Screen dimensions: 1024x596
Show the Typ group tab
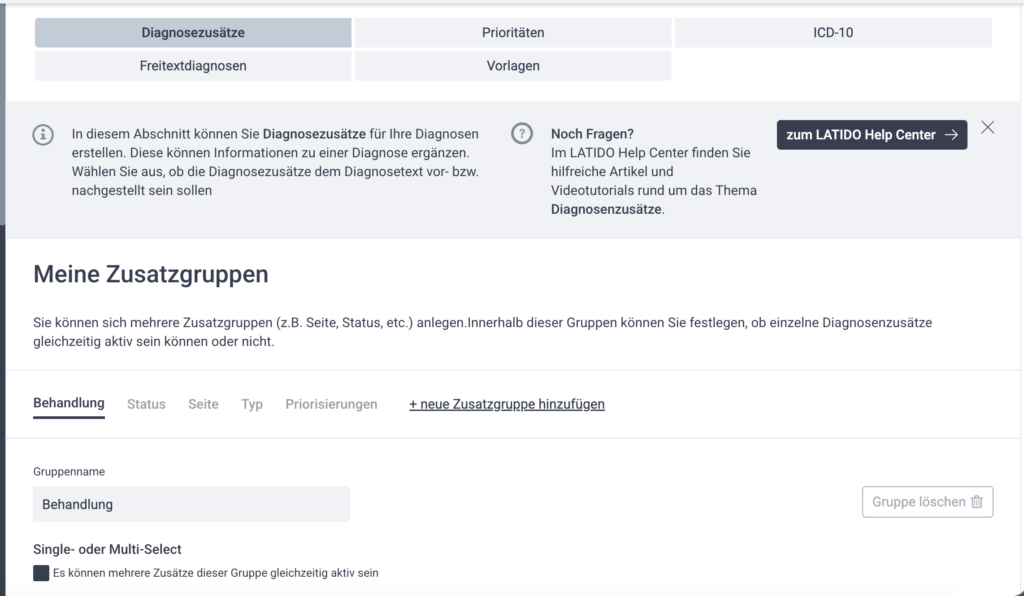[x=252, y=404]
